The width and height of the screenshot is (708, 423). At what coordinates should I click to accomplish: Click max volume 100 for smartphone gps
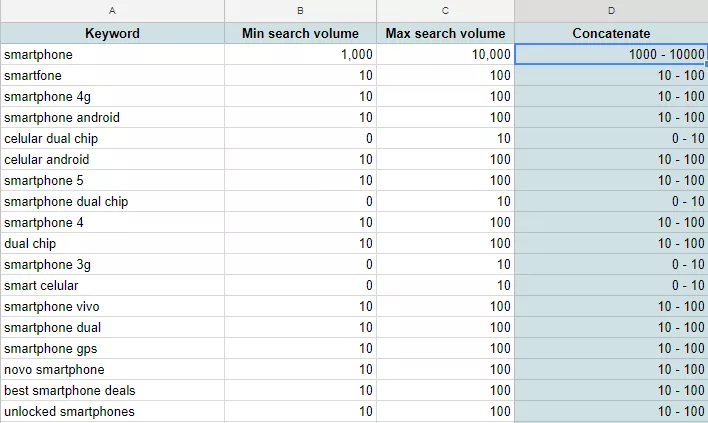pos(445,349)
